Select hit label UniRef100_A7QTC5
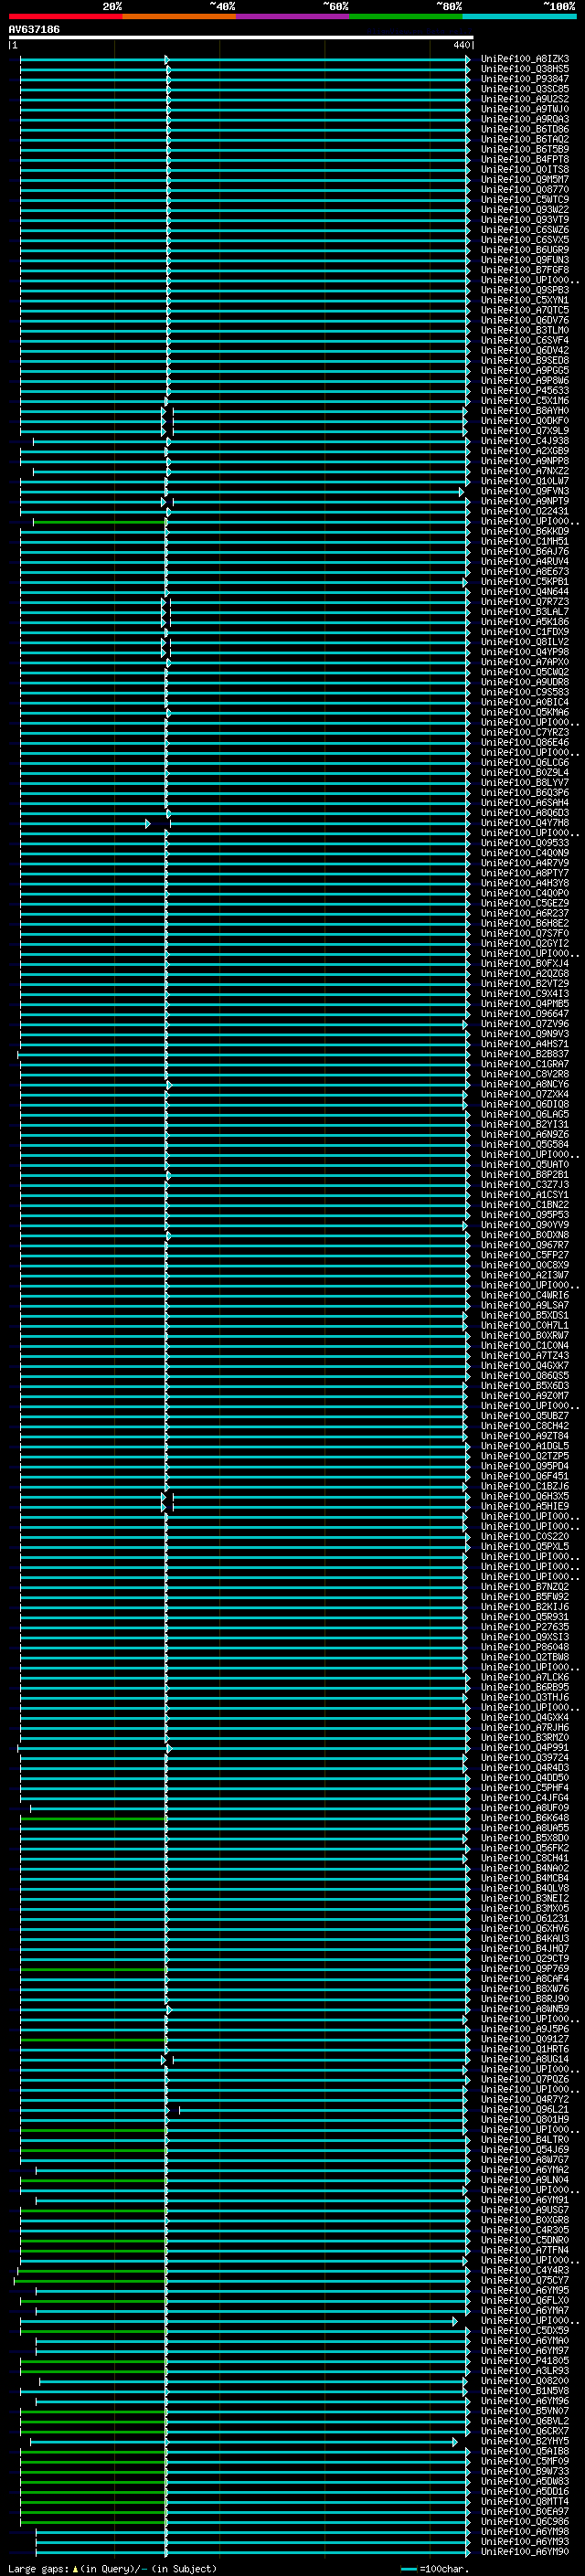 coord(525,310)
